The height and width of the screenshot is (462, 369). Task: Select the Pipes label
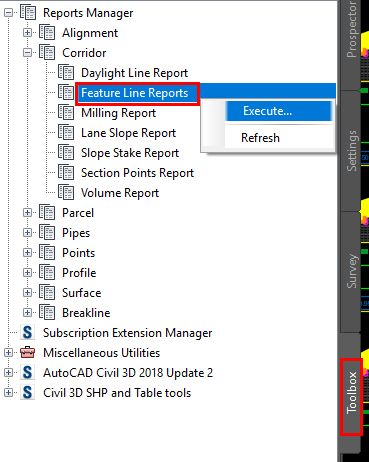[76, 233]
